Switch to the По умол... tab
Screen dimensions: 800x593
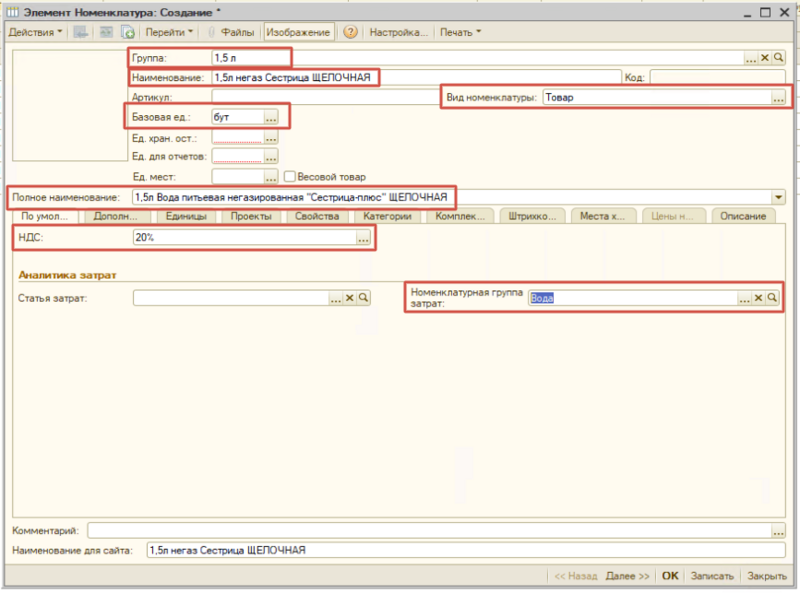click(x=44, y=216)
